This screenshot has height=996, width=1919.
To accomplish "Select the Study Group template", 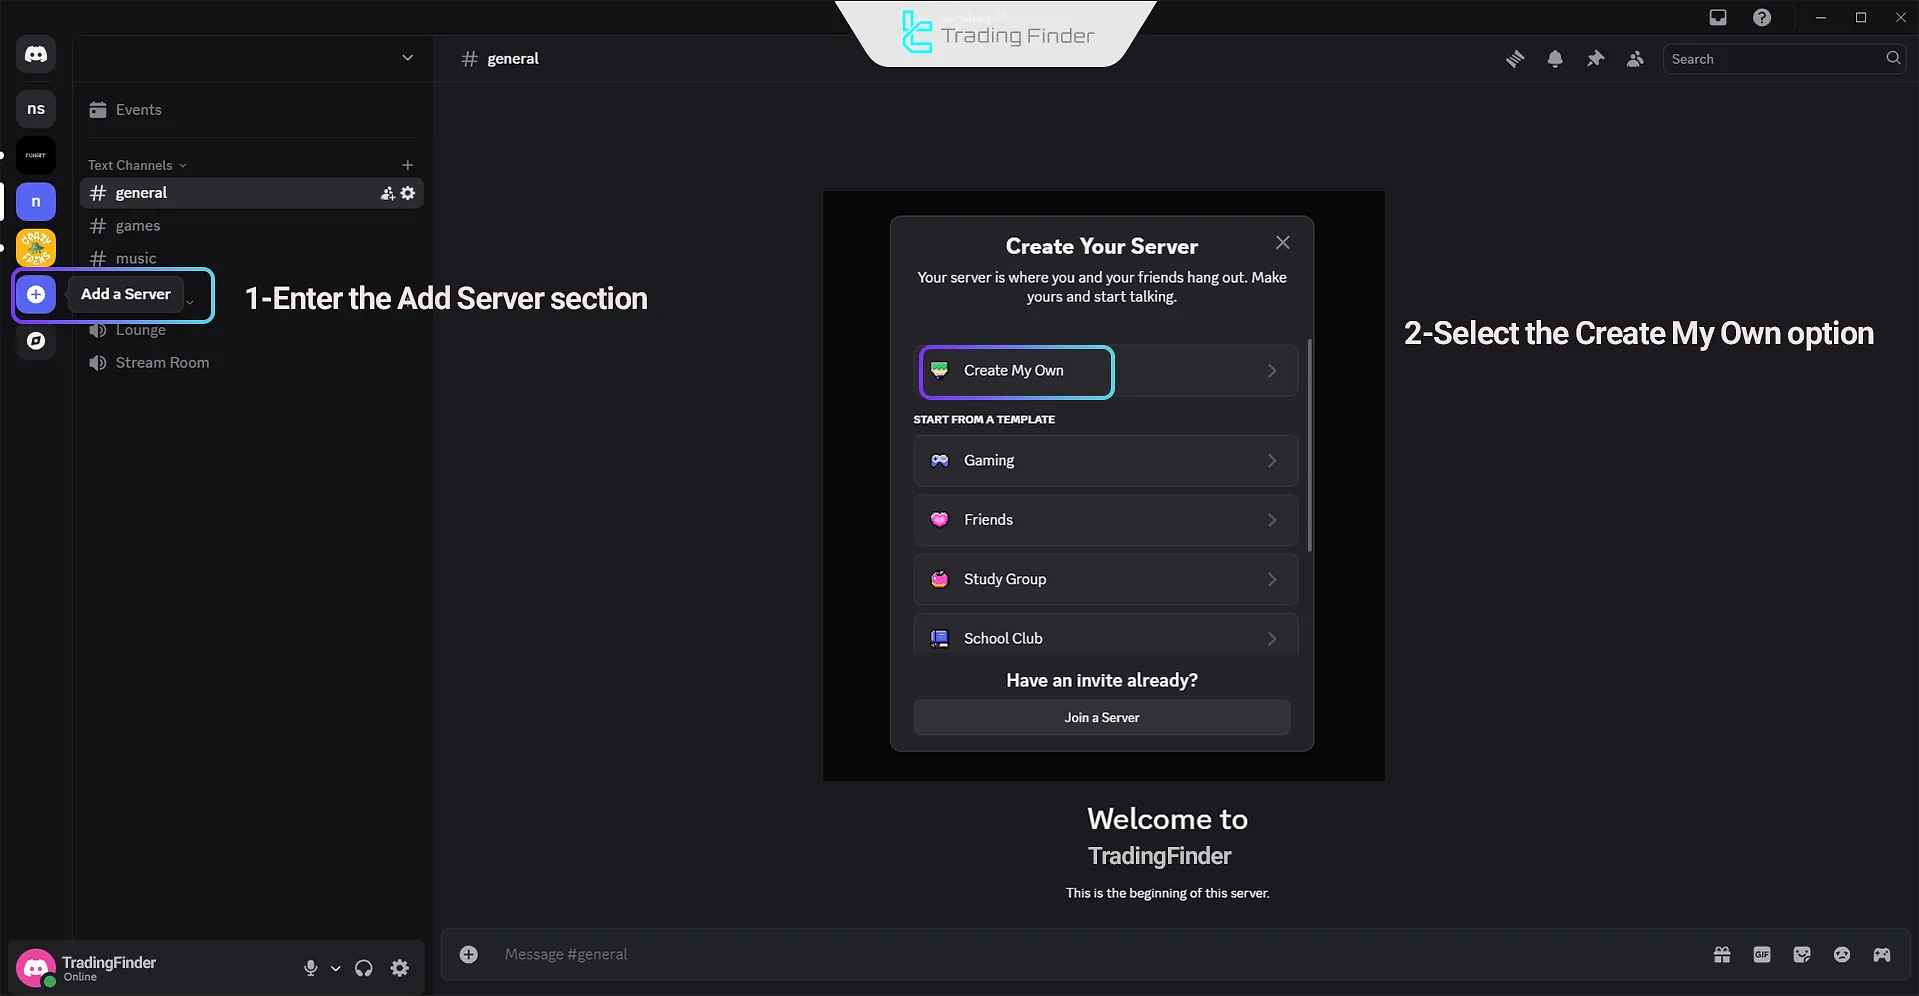I will [1106, 579].
